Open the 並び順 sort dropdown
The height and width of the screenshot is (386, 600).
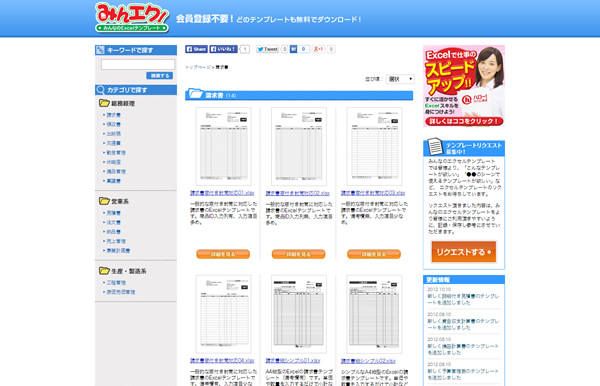click(x=400, y=79)
